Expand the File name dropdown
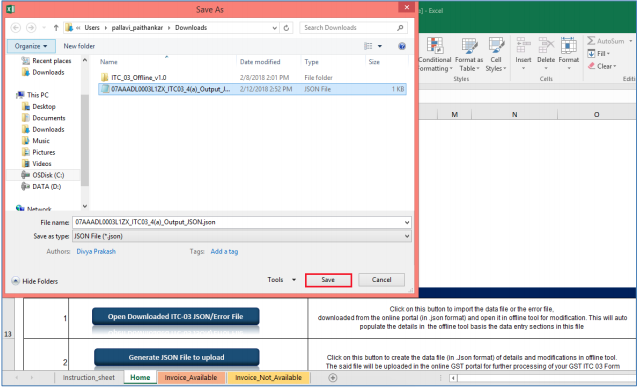Screen dimensions: 638x388 (x=406, y=222)
